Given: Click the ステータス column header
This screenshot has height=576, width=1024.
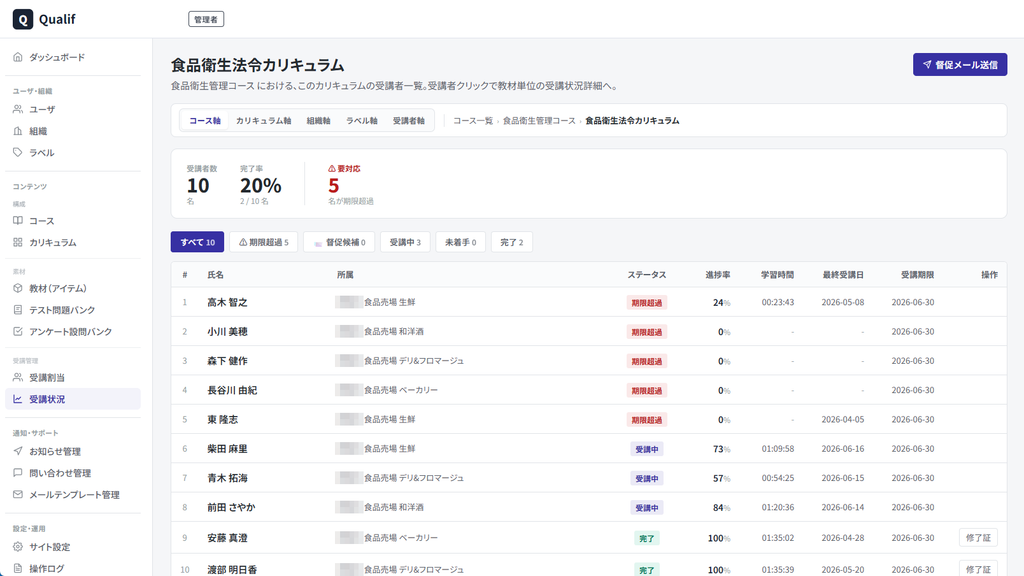Looking at the screenshot, I should pyautogui.click(x=647, y=275).
